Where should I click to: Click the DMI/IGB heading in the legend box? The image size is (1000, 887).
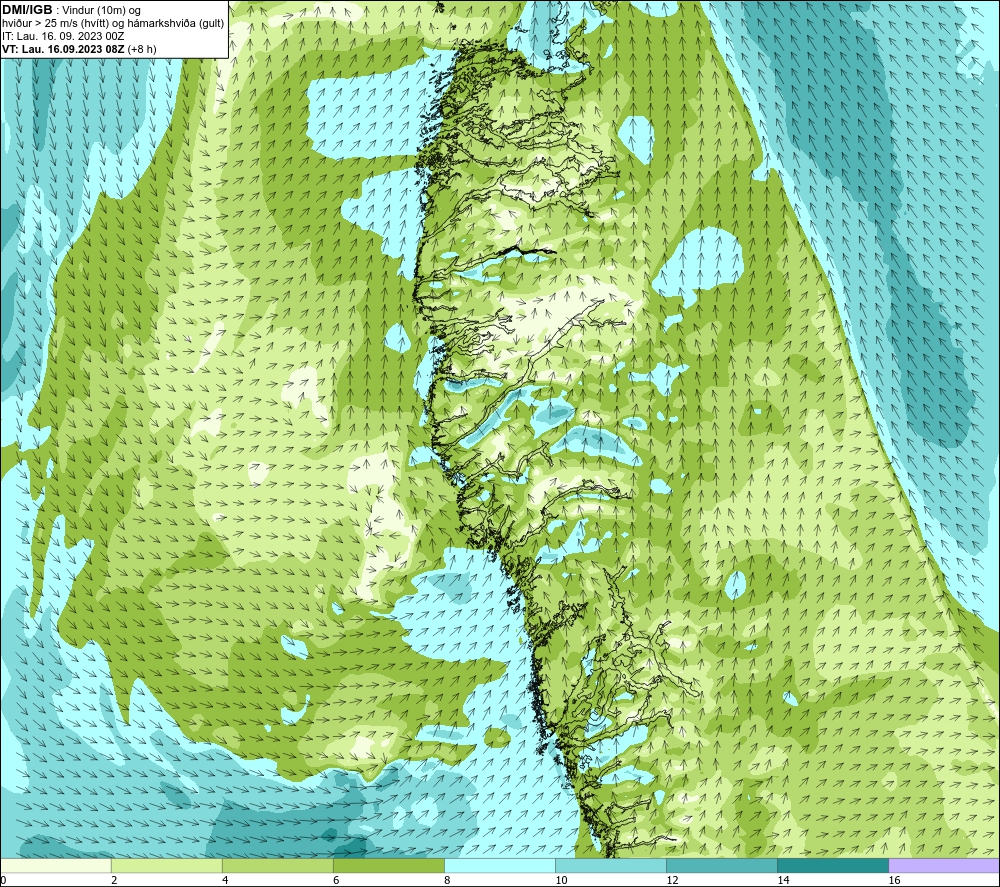click(x=27, y=10)
